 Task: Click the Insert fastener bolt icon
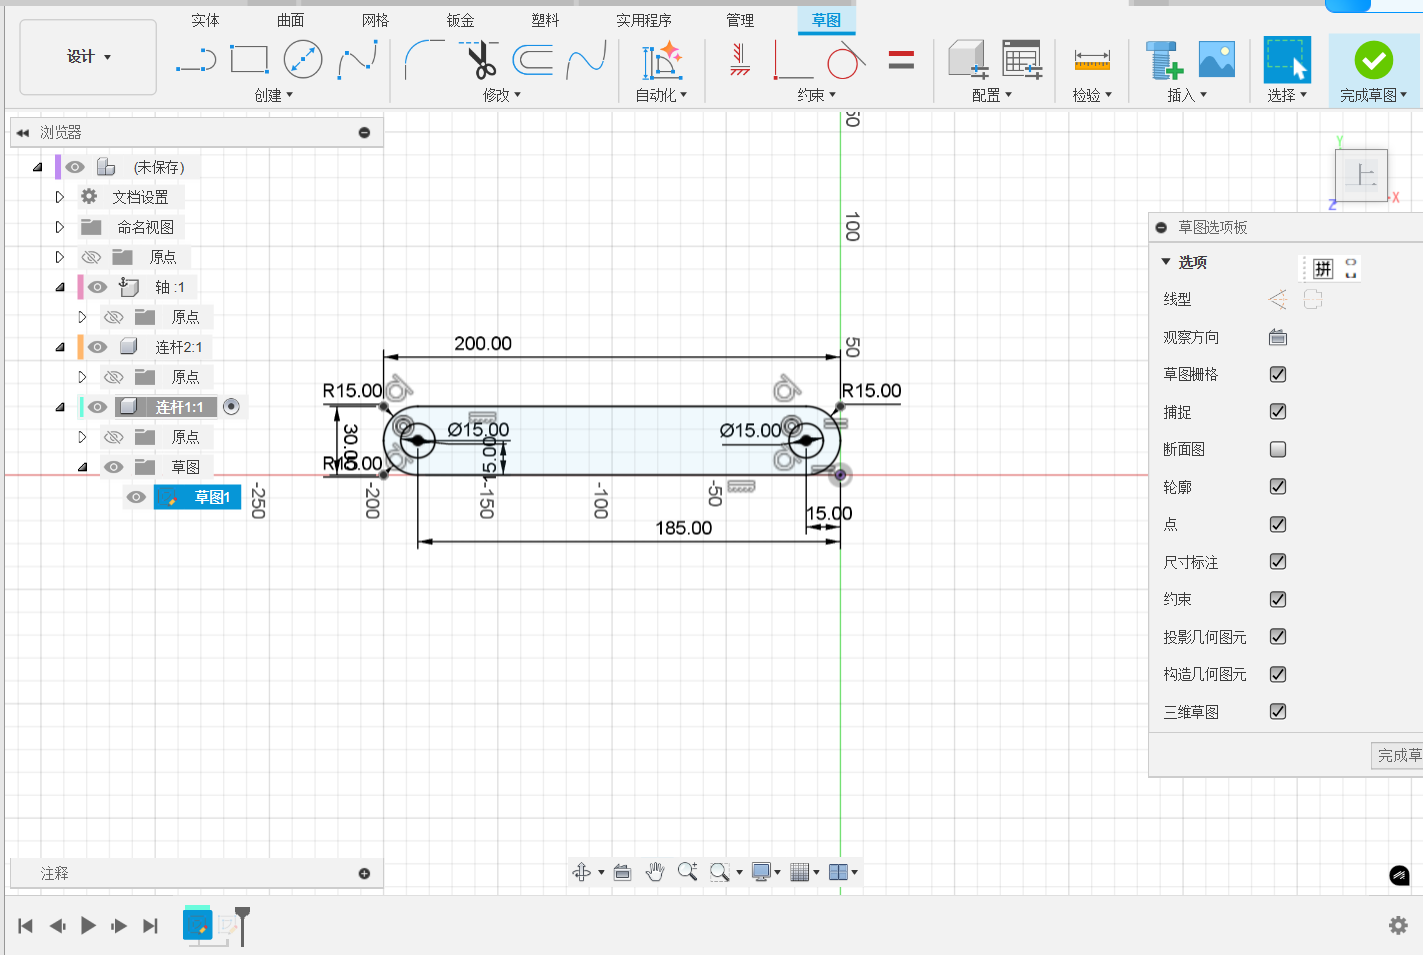pyautogui.click(x=1163, y=60)
